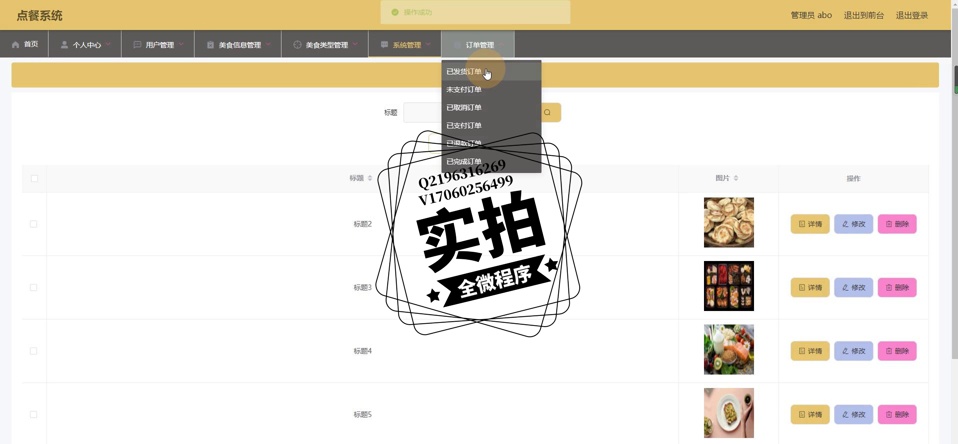Click the 图片 column sort icon
This screenshot has width=958, height=444.
(x=736, y=179)
